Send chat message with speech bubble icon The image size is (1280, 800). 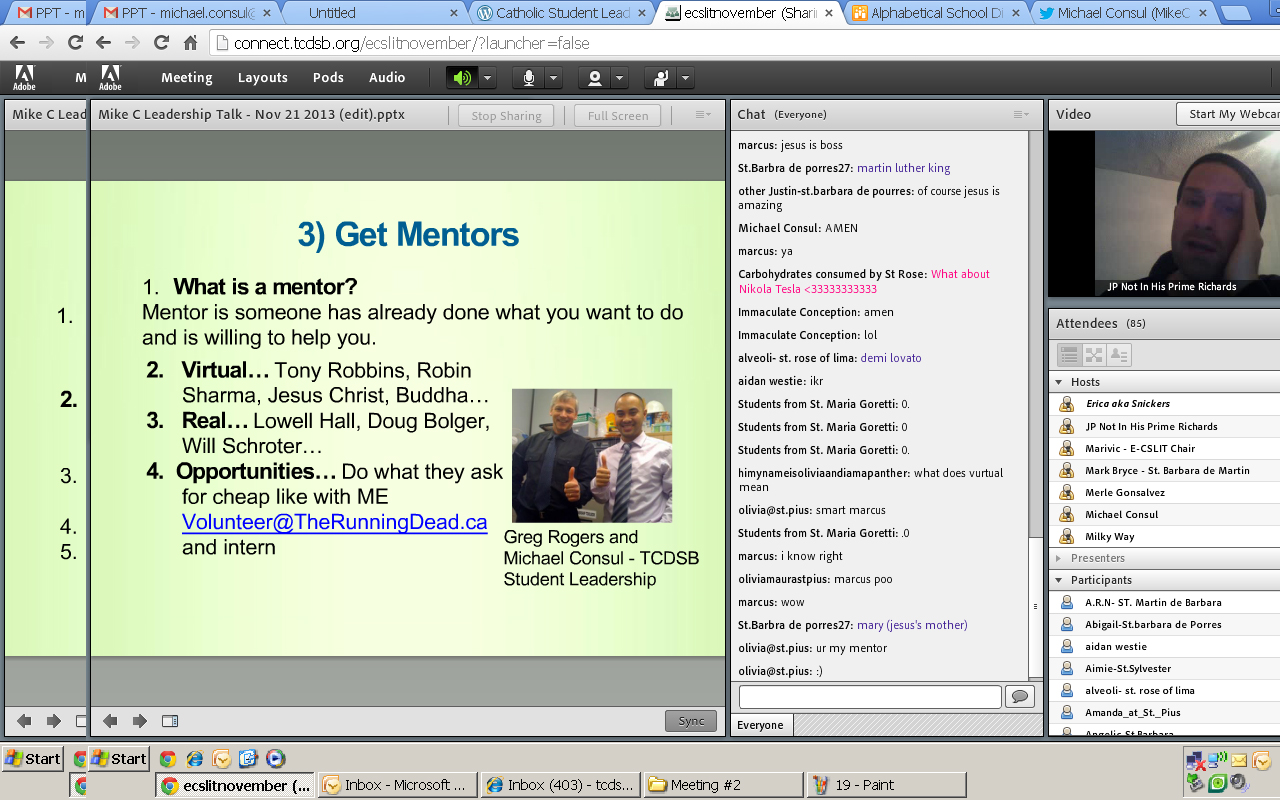pyautogui.click(x=1020, y=696)
